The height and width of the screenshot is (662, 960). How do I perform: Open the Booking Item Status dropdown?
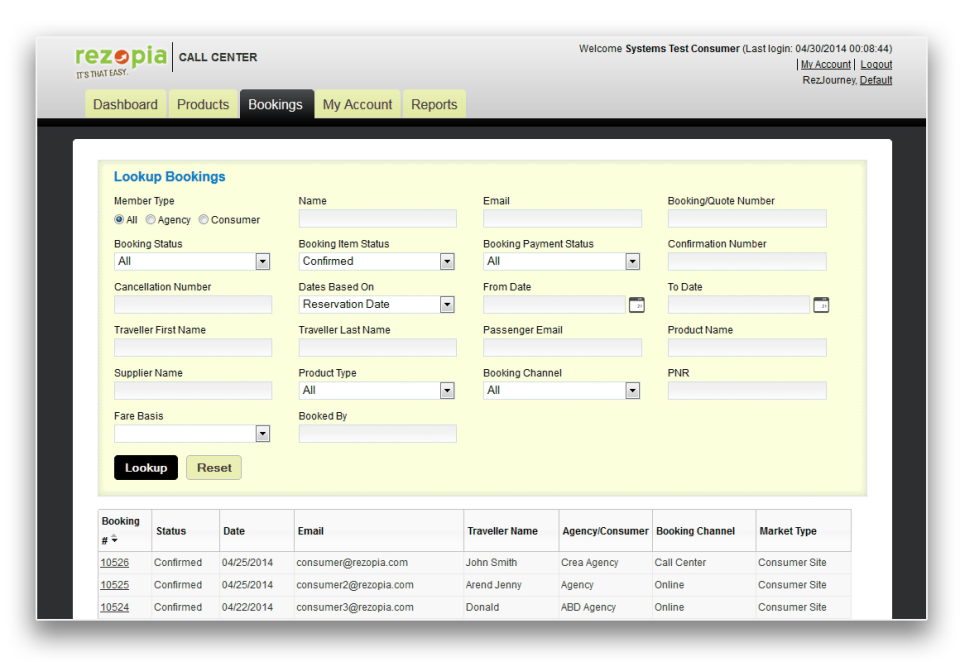[377, 261]
